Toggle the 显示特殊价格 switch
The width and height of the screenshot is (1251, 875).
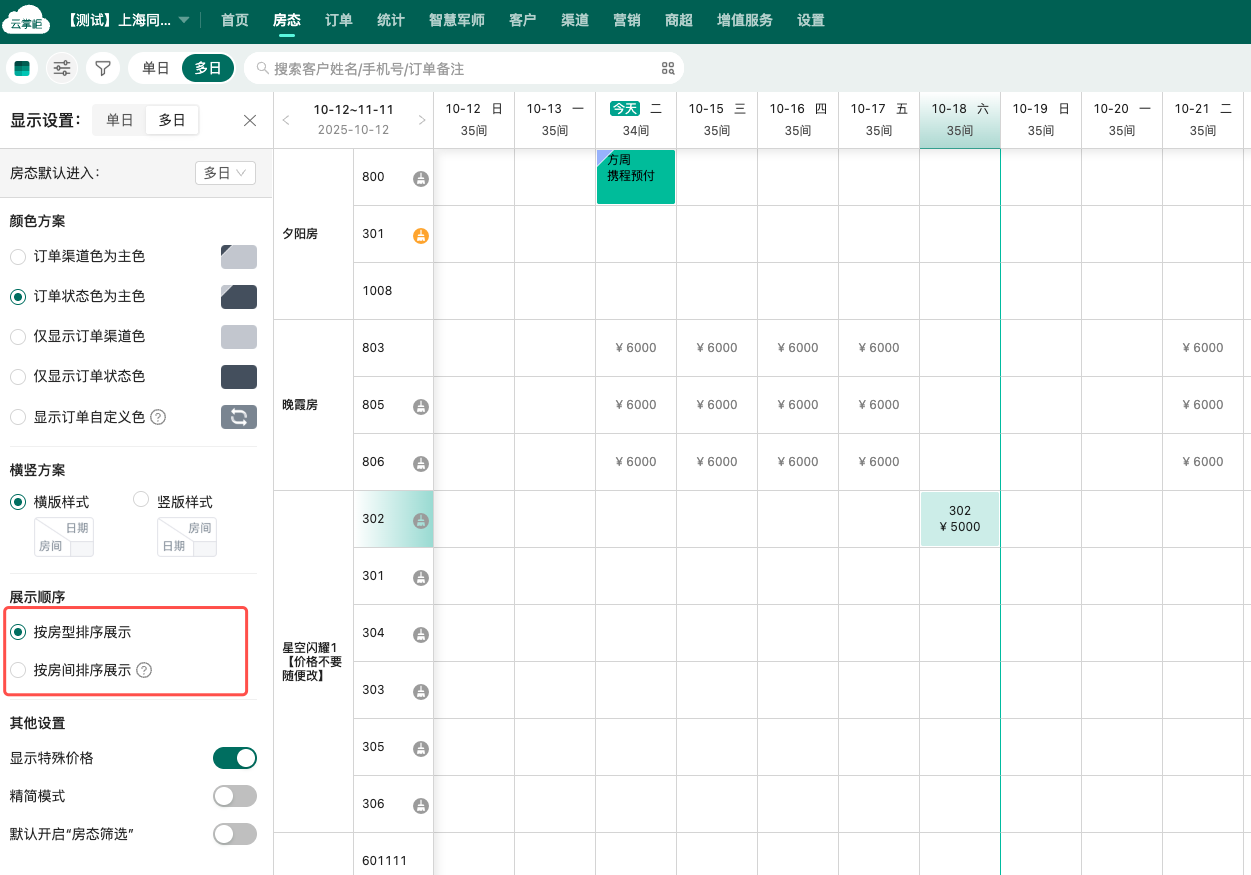(x=235, y=758)
